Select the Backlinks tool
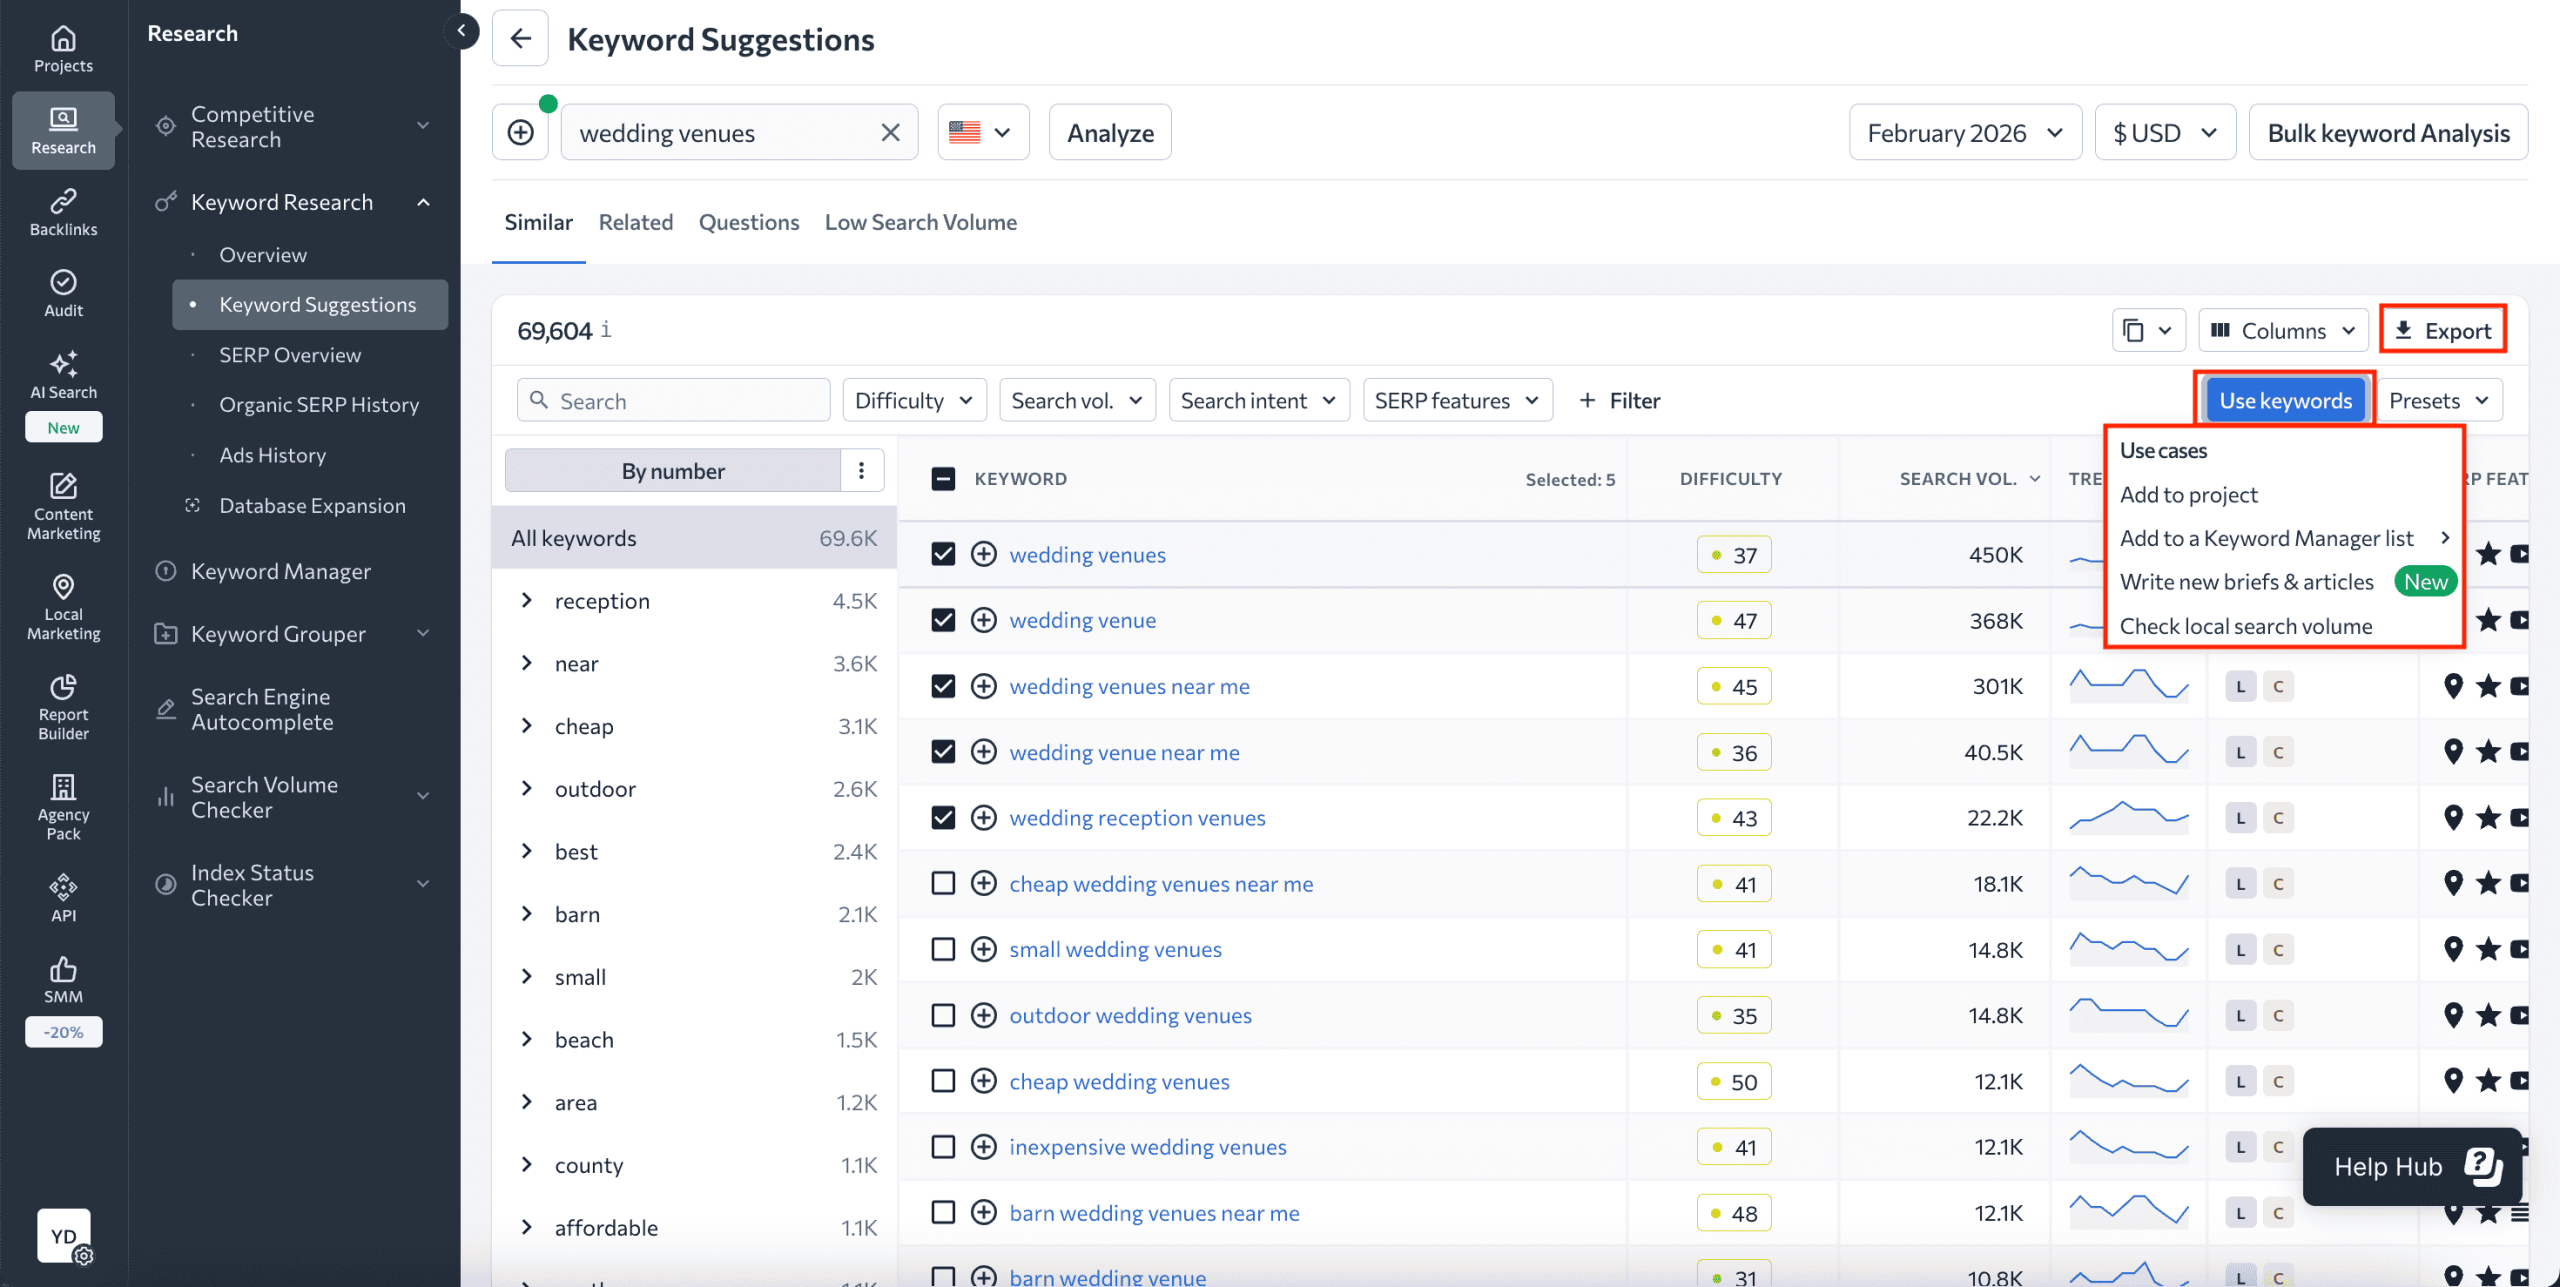This screenshot has width=2560, height=1287. point(62,211)
